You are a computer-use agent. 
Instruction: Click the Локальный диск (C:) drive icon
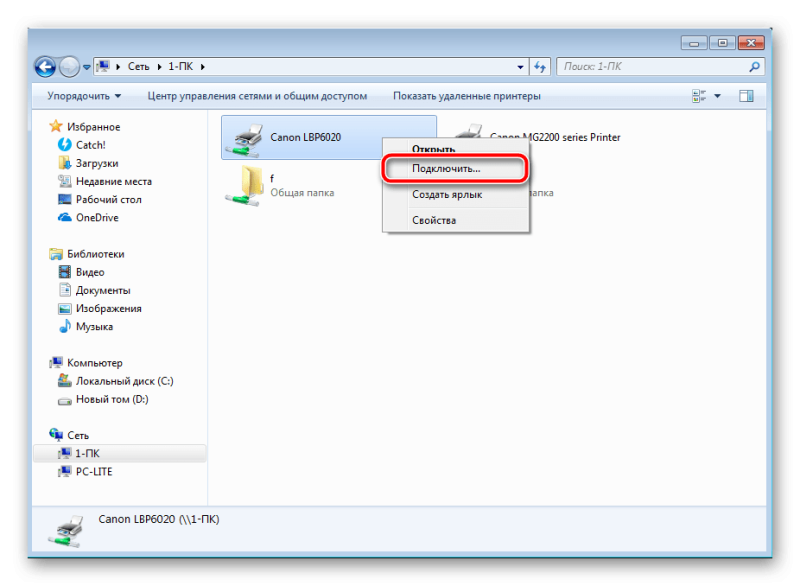[64, 380]
